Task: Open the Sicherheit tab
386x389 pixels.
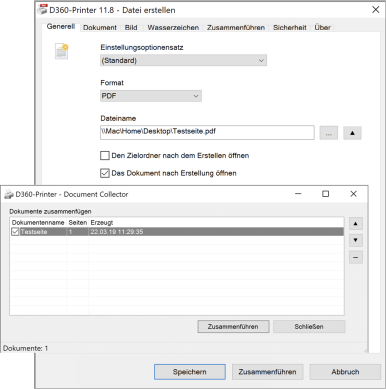Action: pyautogui.click(x=290, y=28)
